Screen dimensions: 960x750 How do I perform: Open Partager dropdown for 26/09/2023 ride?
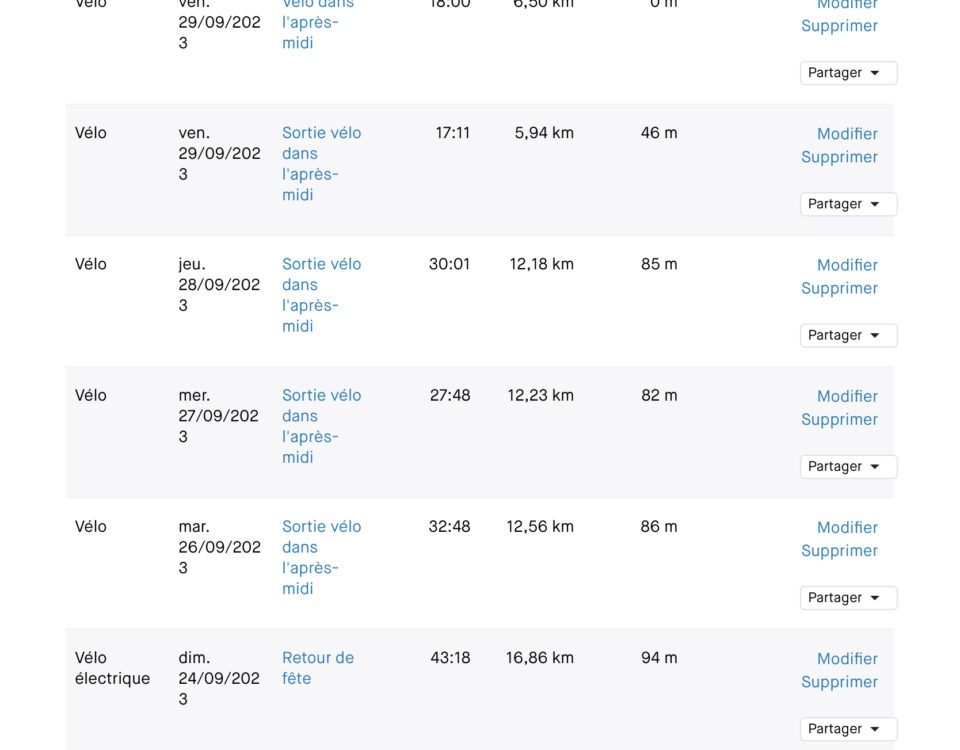click(x=848, y=598)
